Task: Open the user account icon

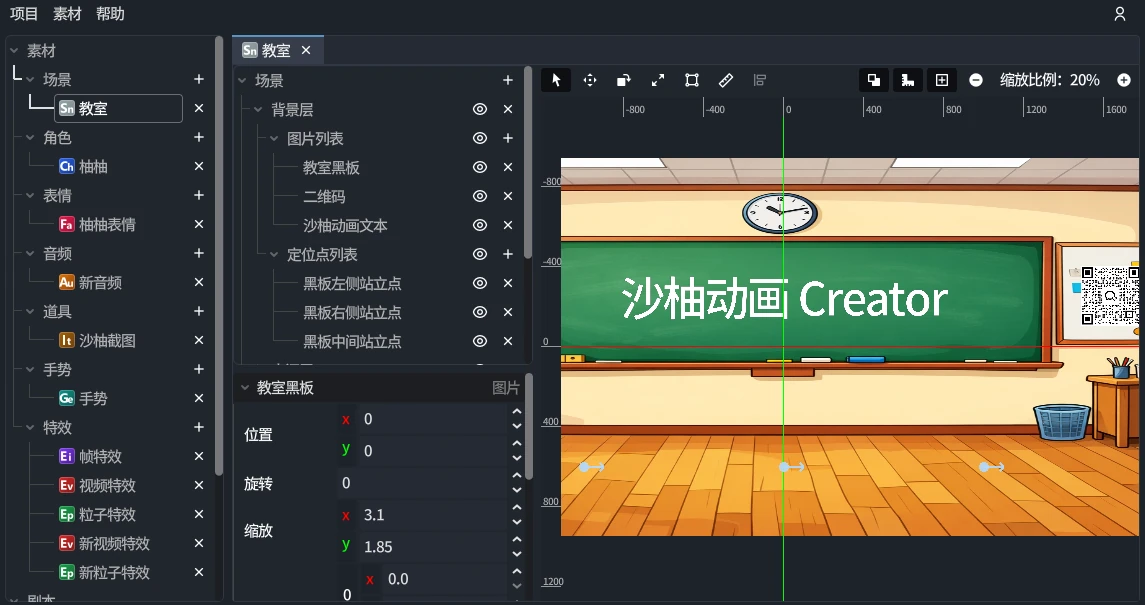Action: tap(1119, 14)
